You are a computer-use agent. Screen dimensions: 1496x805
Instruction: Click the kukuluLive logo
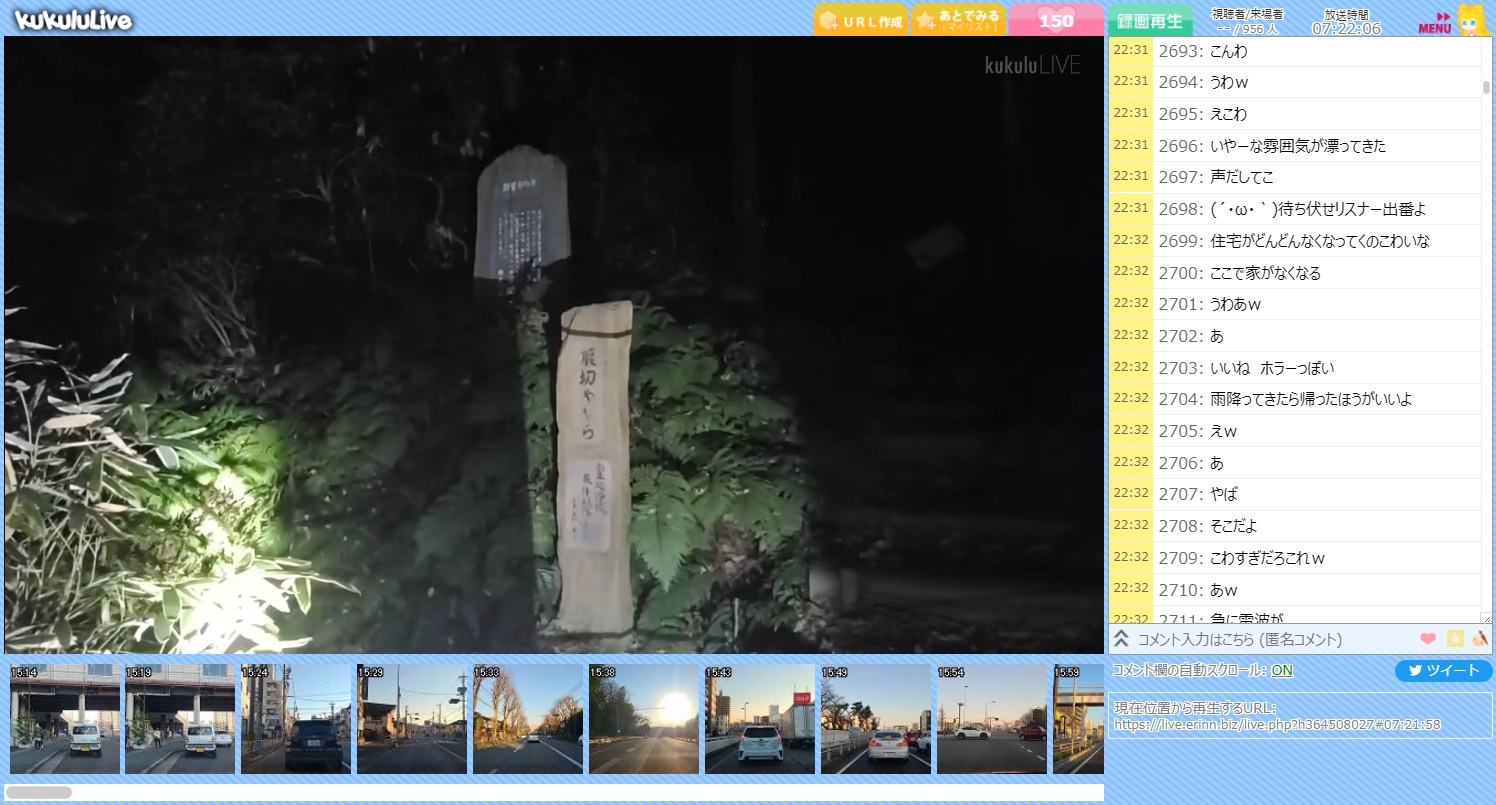[73, 19]
